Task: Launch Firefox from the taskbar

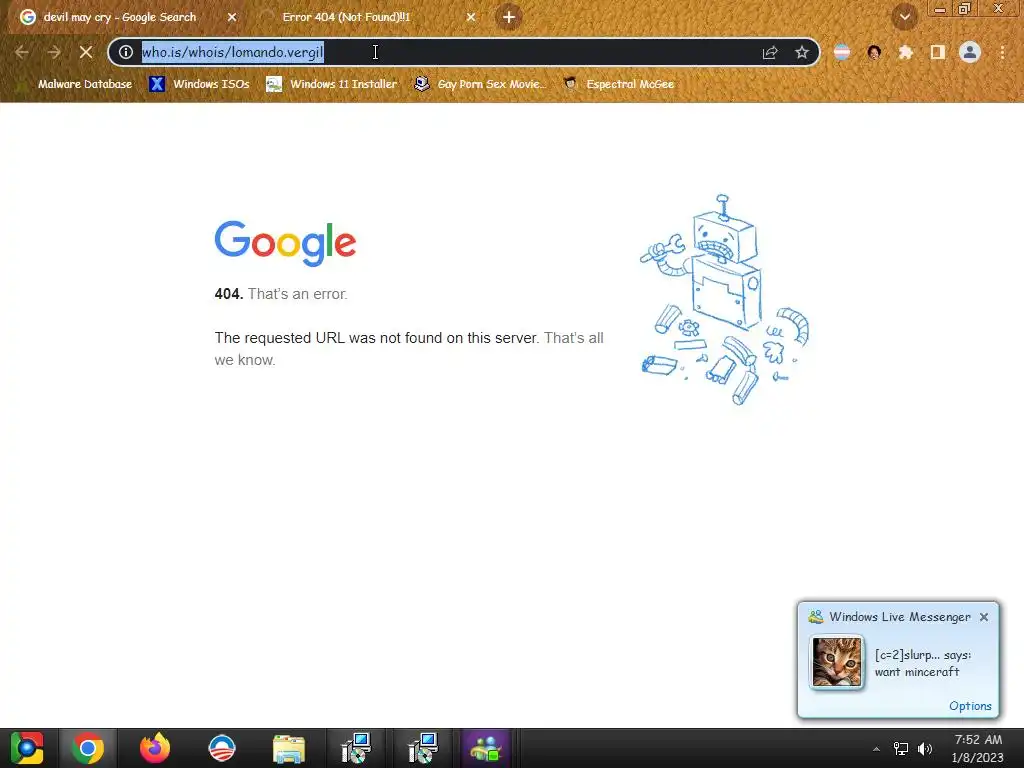Action: tap(155, 748)
